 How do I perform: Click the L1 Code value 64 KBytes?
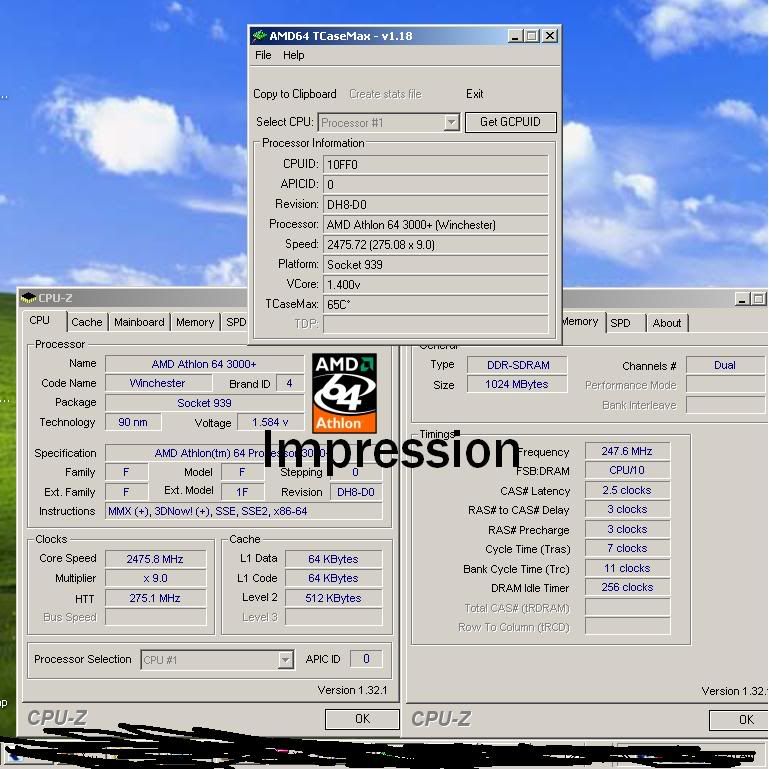tap(333, 578)
